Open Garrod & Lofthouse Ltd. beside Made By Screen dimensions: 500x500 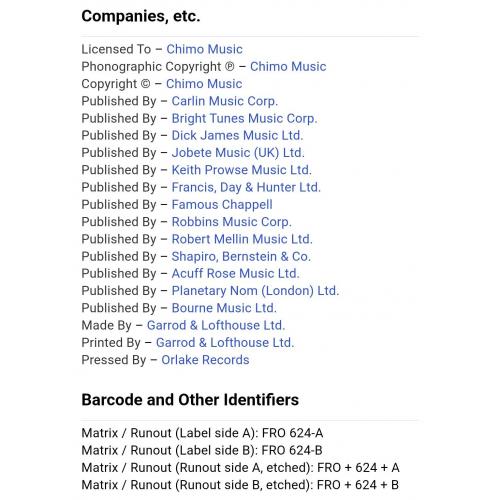click(216, 326)
